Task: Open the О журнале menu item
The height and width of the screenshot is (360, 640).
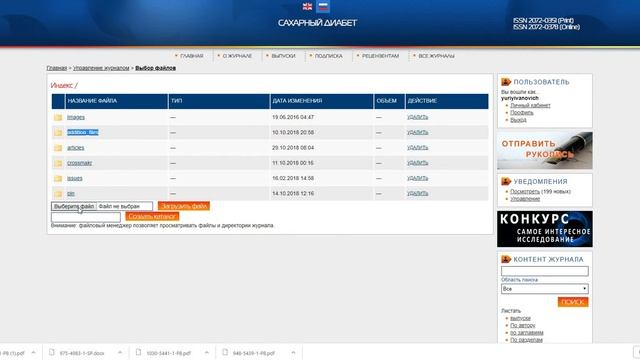Action: pos(237,56)
